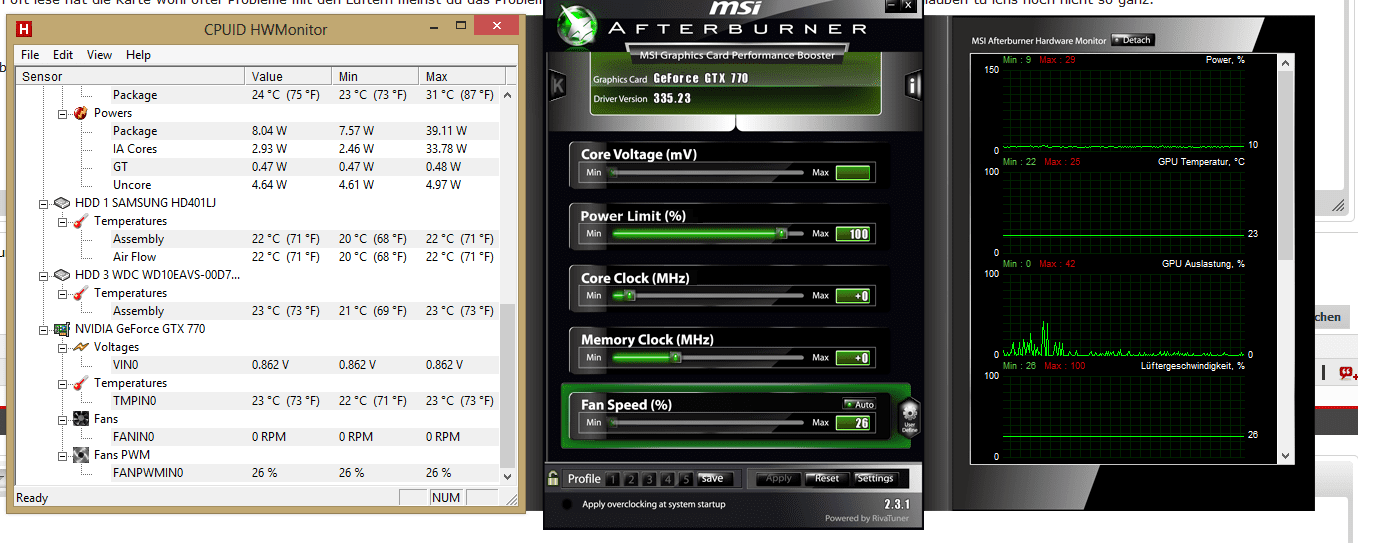Click the Kombustor K icon in Afterburner
Screen dimensions: 1380x544
click(557, 86)
